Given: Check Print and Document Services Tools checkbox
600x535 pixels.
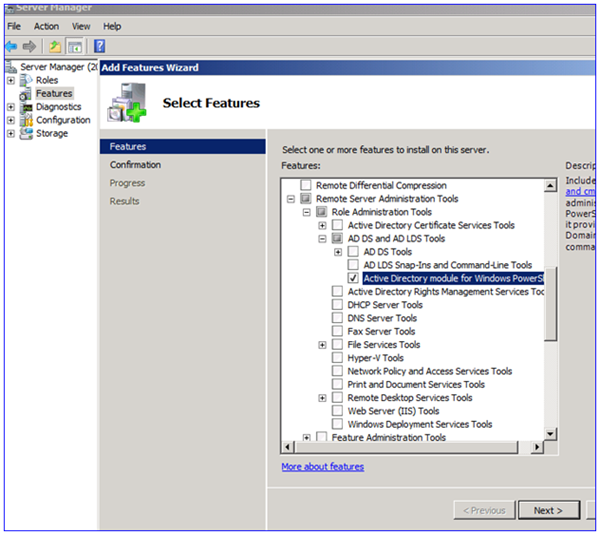Looking at the screenshot, I should pyautogui.click(x=337, y=385).
